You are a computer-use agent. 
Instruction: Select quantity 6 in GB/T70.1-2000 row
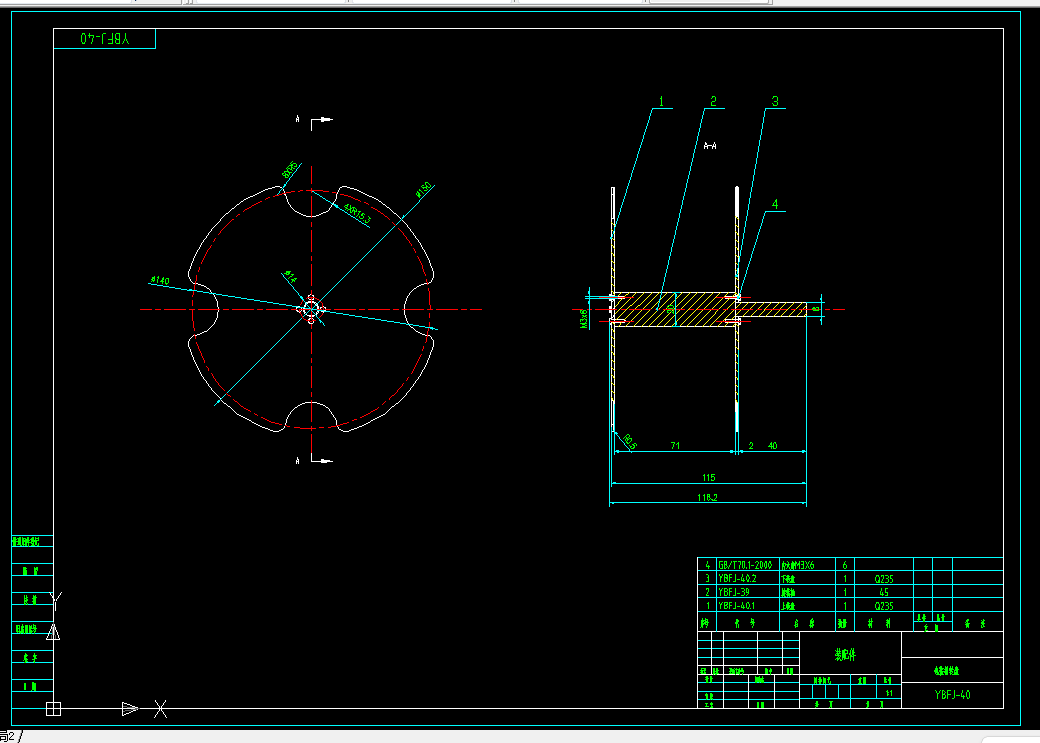(845, 565)
